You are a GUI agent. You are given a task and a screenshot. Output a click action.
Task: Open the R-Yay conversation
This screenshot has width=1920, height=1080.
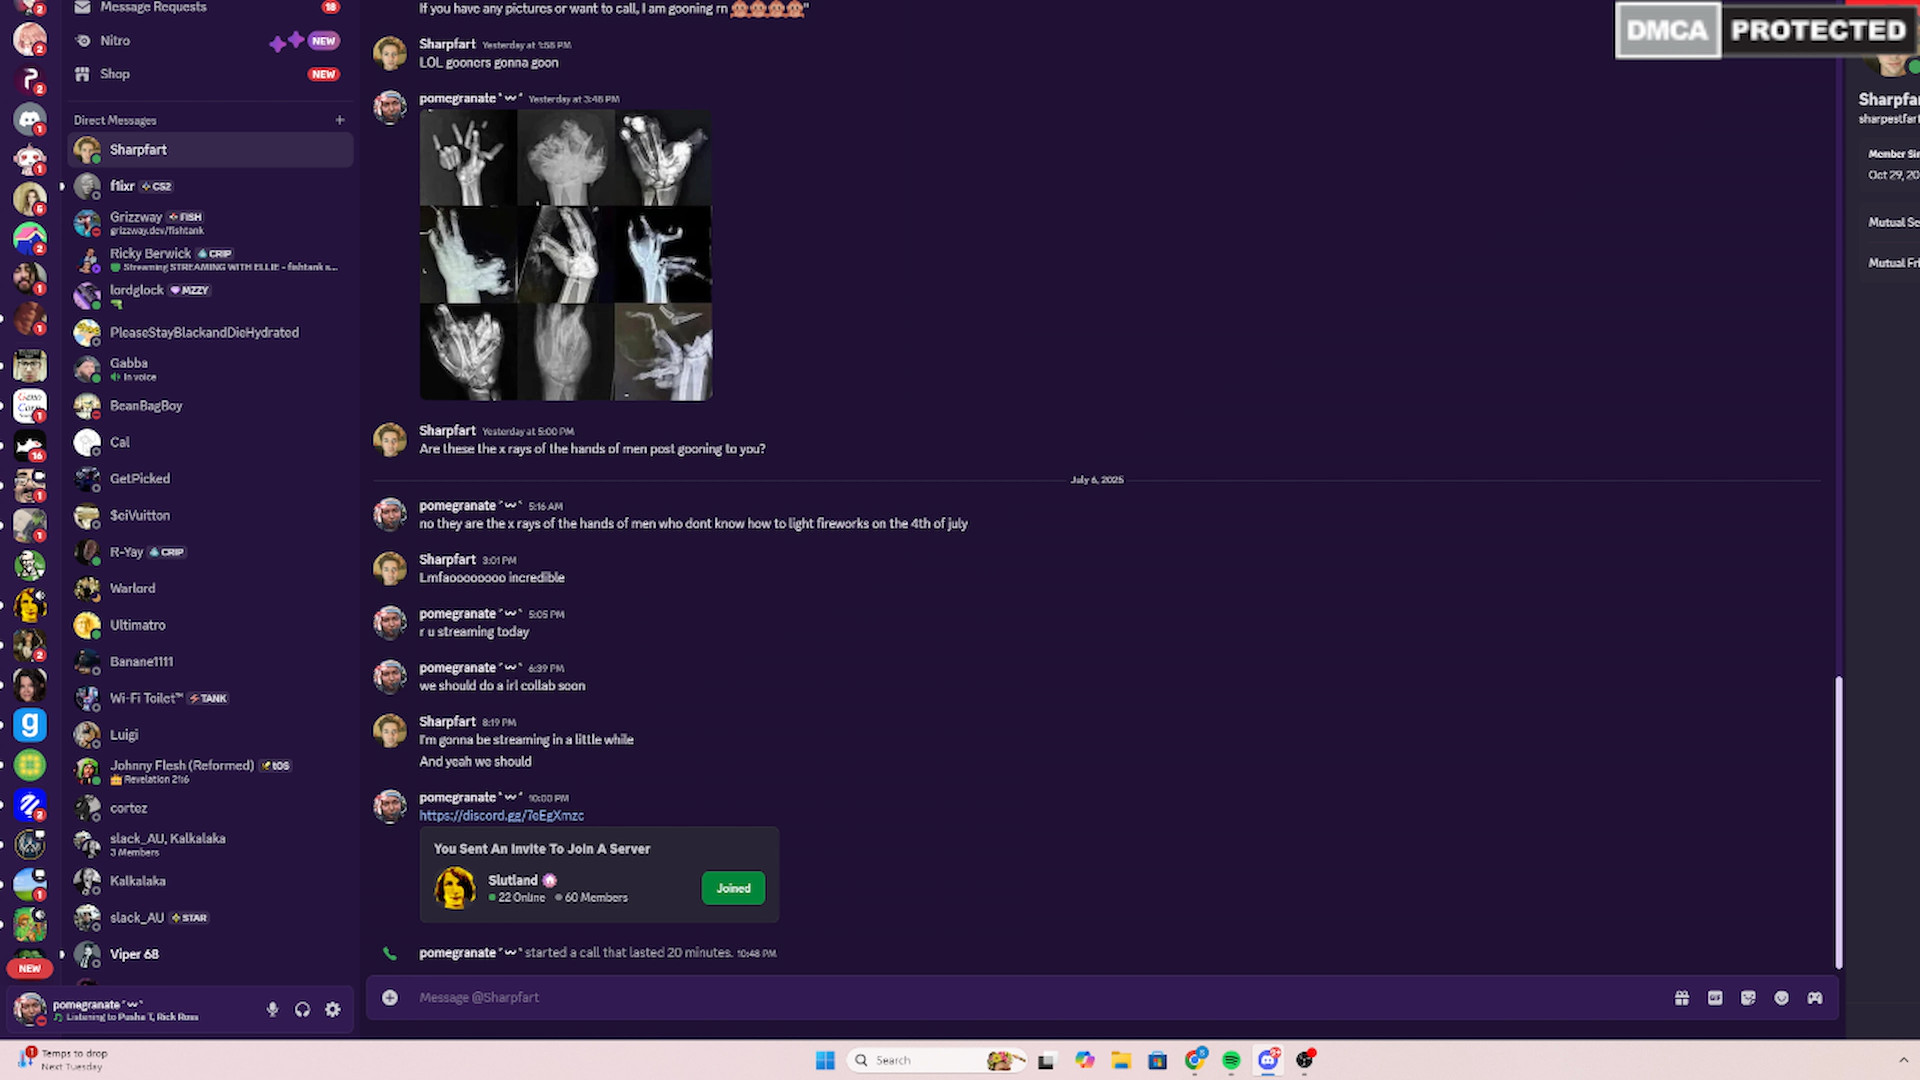(210, 552)
